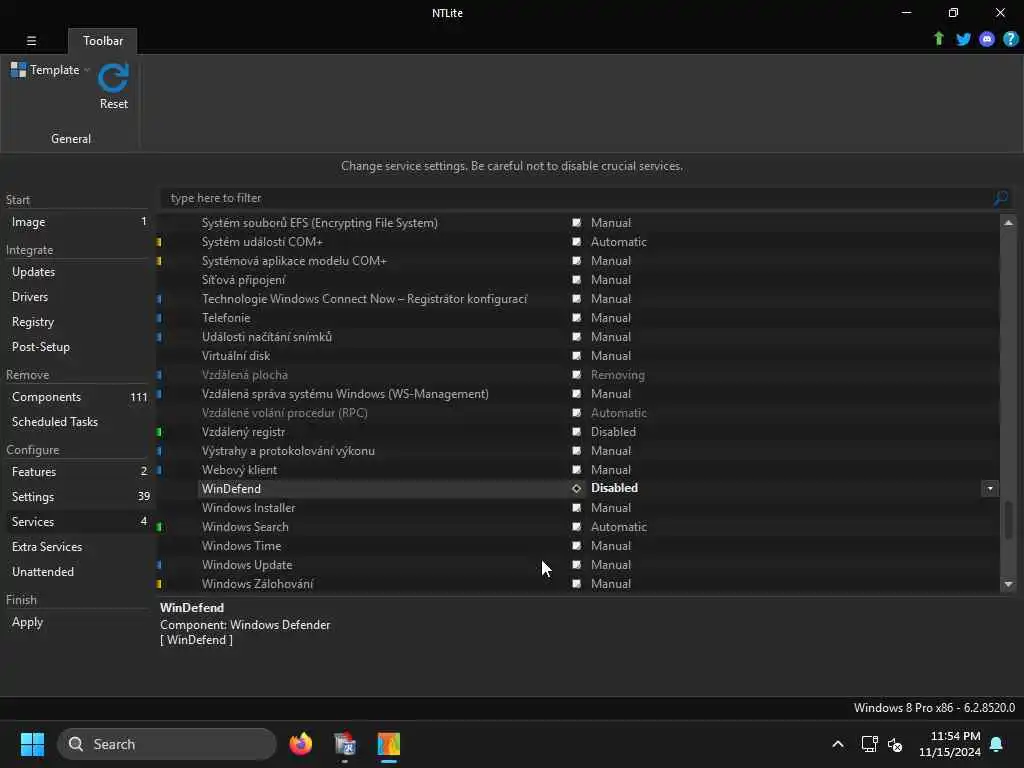Click the network tray icon
Image resolution: width=1024 pixels, height=768 pixels.
point(869,744)
